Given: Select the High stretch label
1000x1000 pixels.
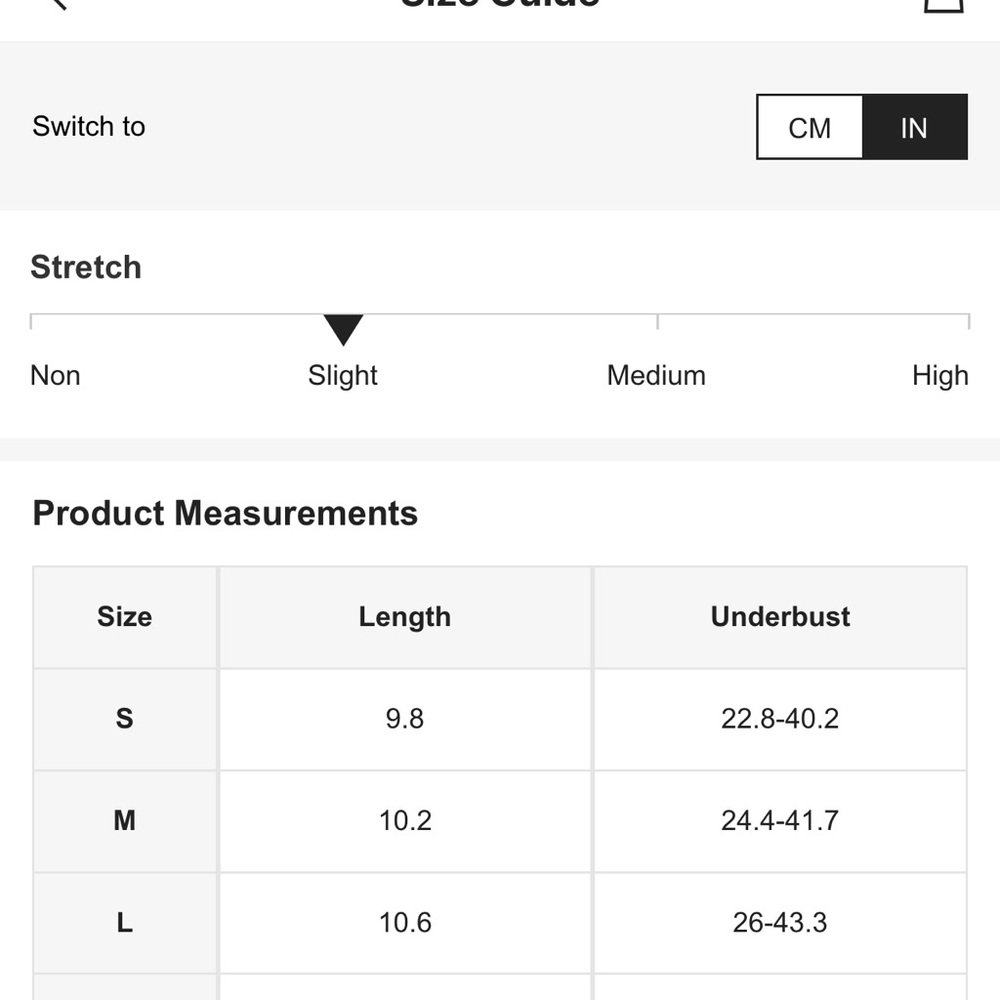Looking at the screenshot, I should [941, 376].
